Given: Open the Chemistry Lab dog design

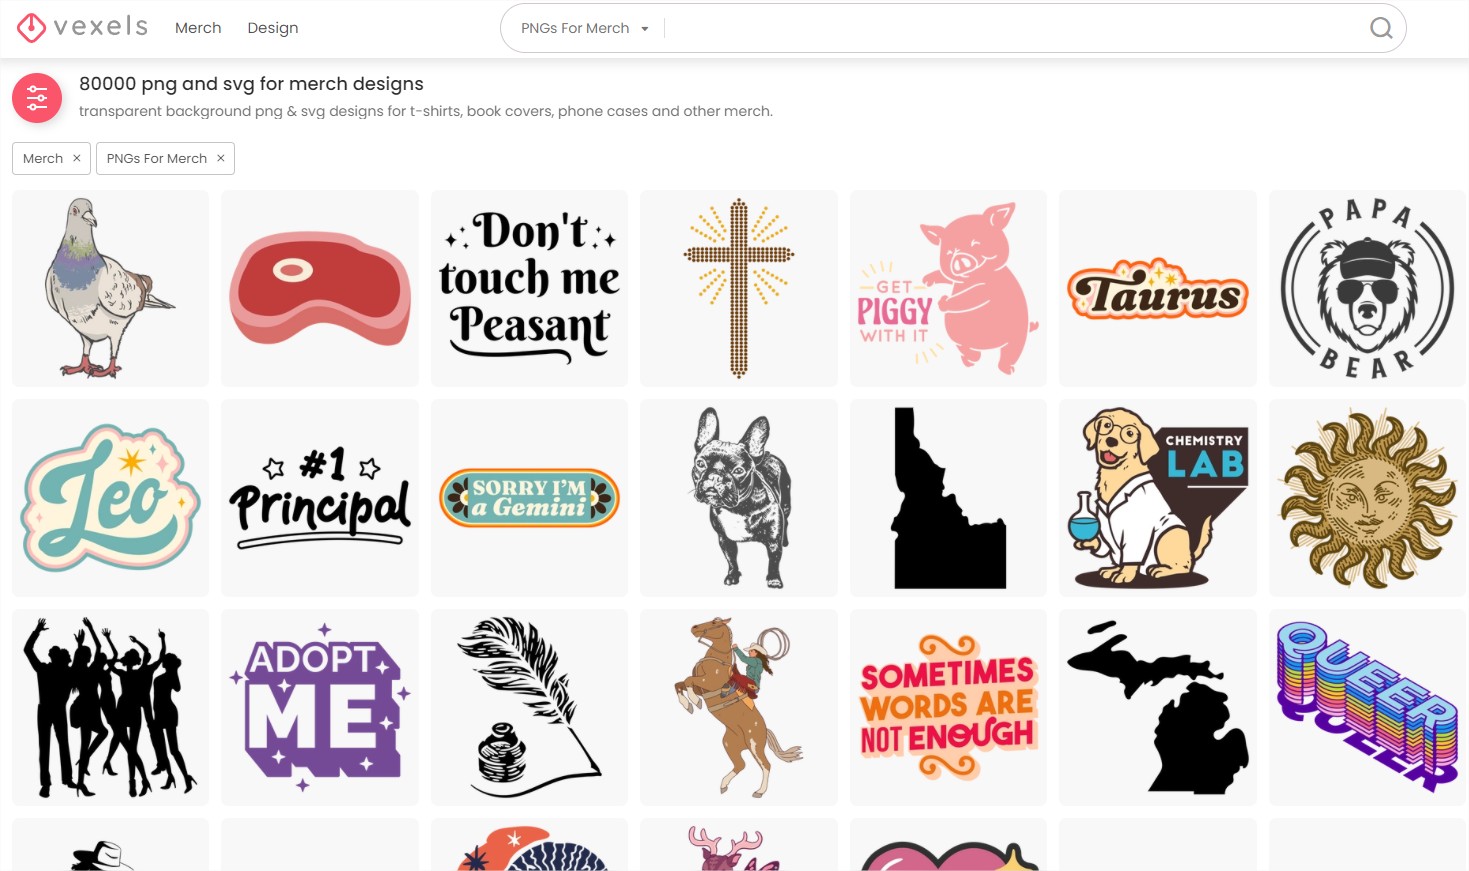Looking at the screenshot, I should point(1158,498).
